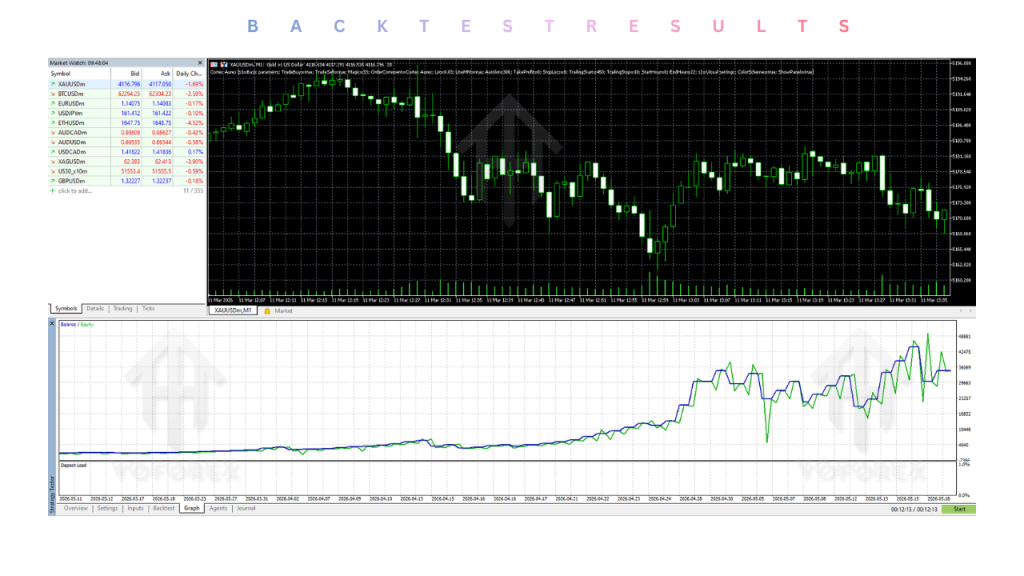Switch to Symbols tab in Market Watch
The height and width of the screenshot is (576, 1024).
click(65, 308)
